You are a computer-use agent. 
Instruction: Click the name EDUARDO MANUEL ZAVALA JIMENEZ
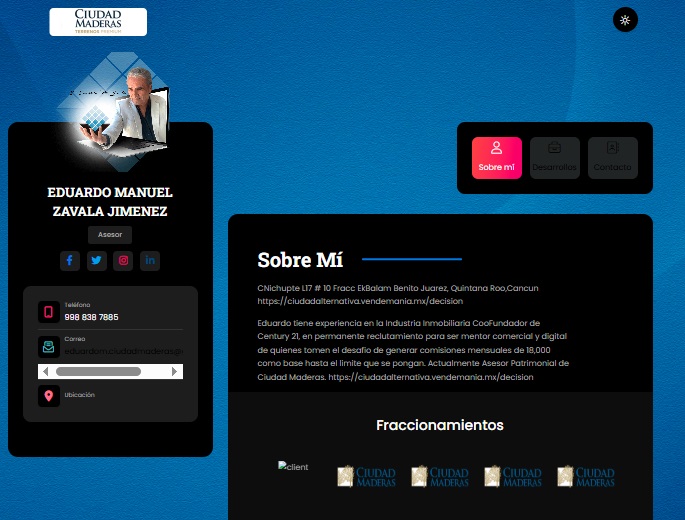[x=110, y=202]
